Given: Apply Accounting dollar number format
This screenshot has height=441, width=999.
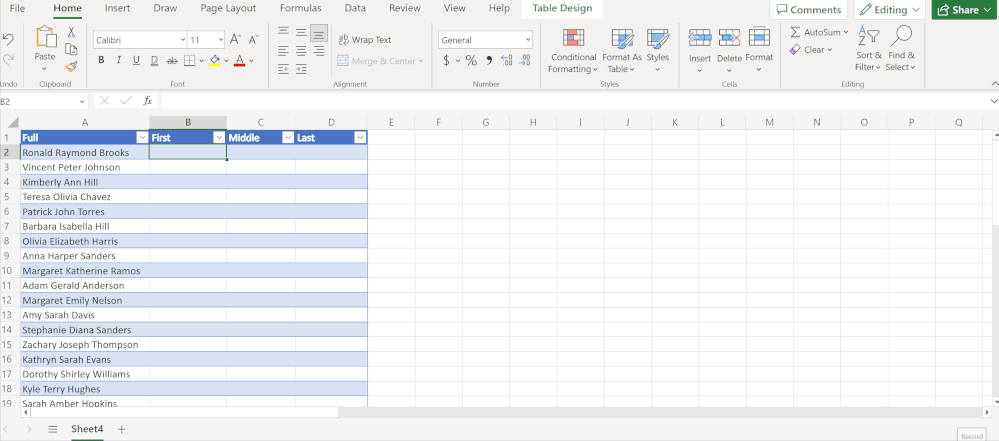Looking at the screenshot, I should tap(446, 61).
